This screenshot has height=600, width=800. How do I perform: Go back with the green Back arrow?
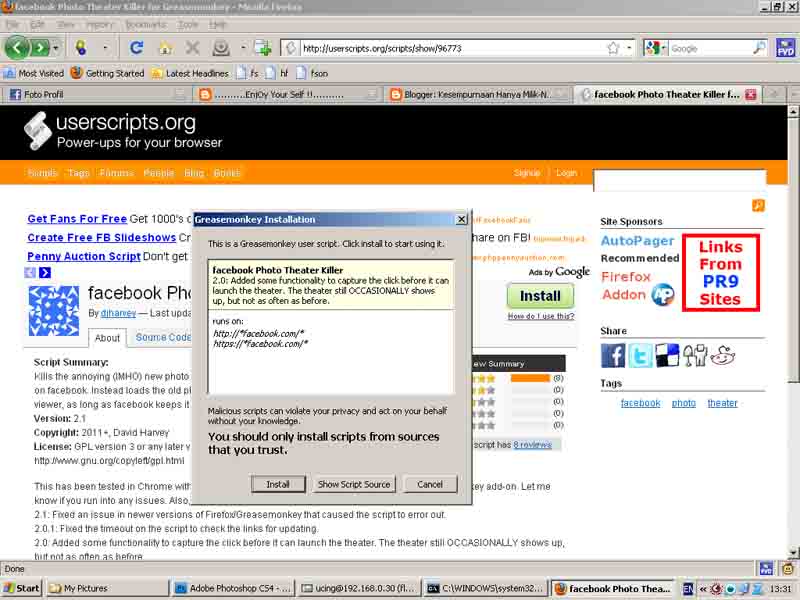pyautogui.click(x=17, y=48)
